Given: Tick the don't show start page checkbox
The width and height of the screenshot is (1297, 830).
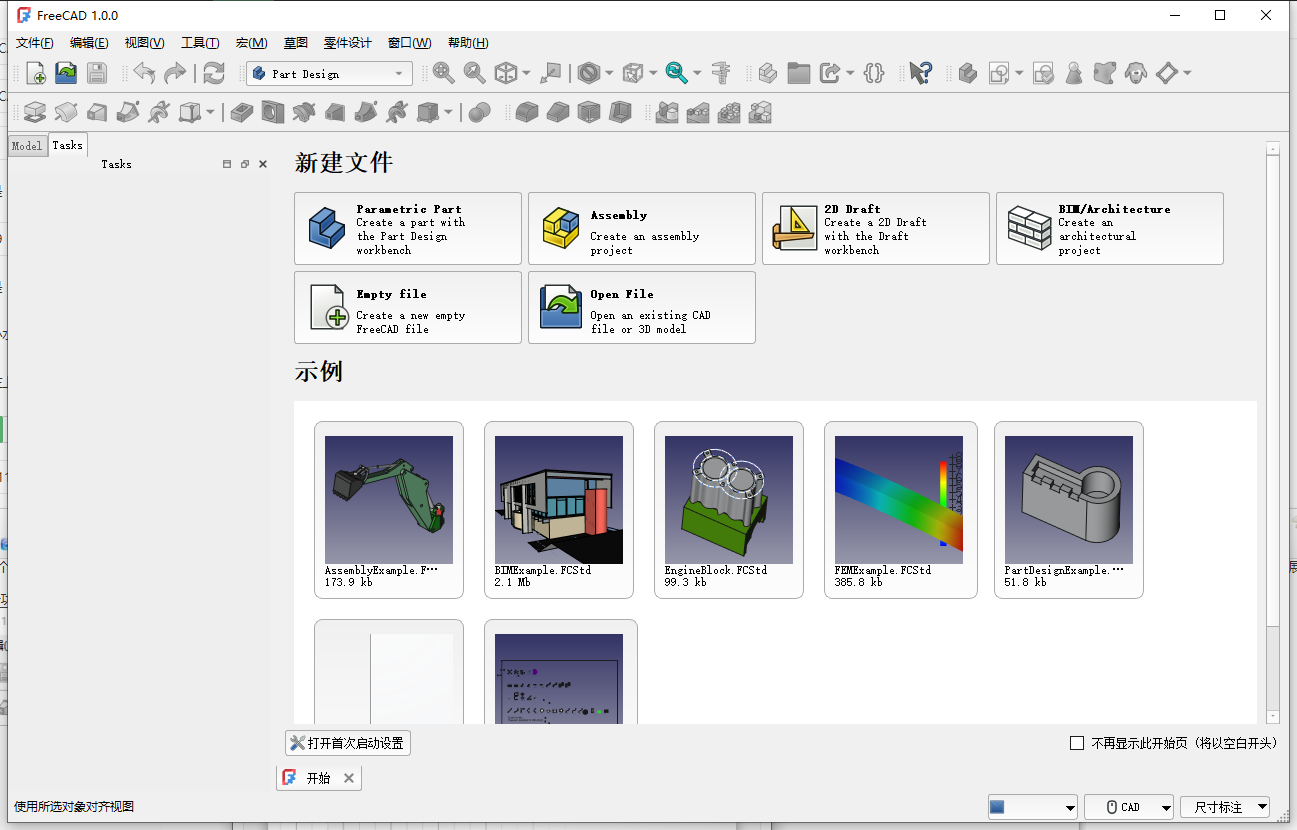Looking at the screenshot, I should 1077,743.
